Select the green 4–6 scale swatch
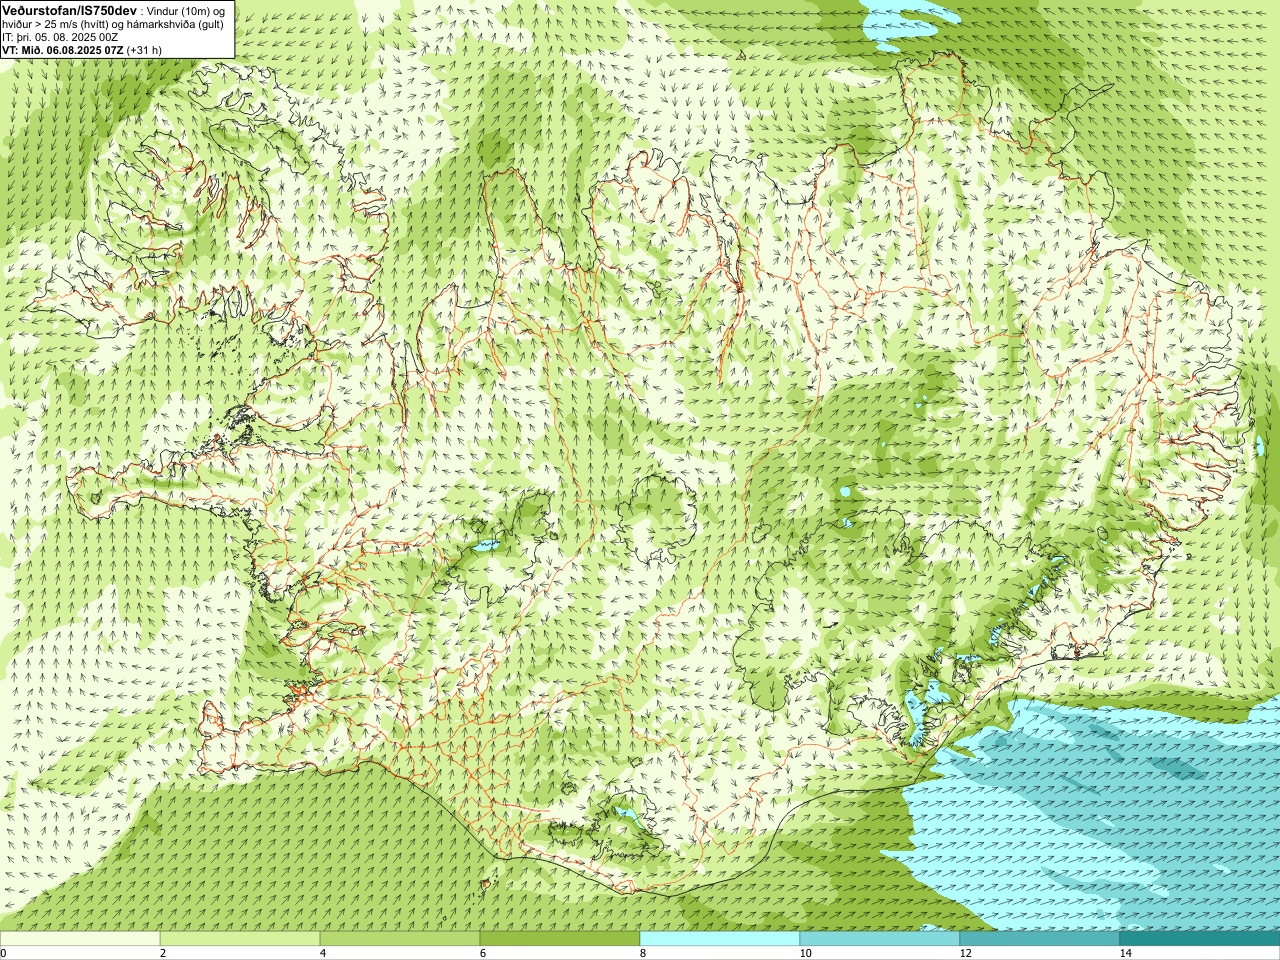The image size is (1280, 960). point(400,939)
